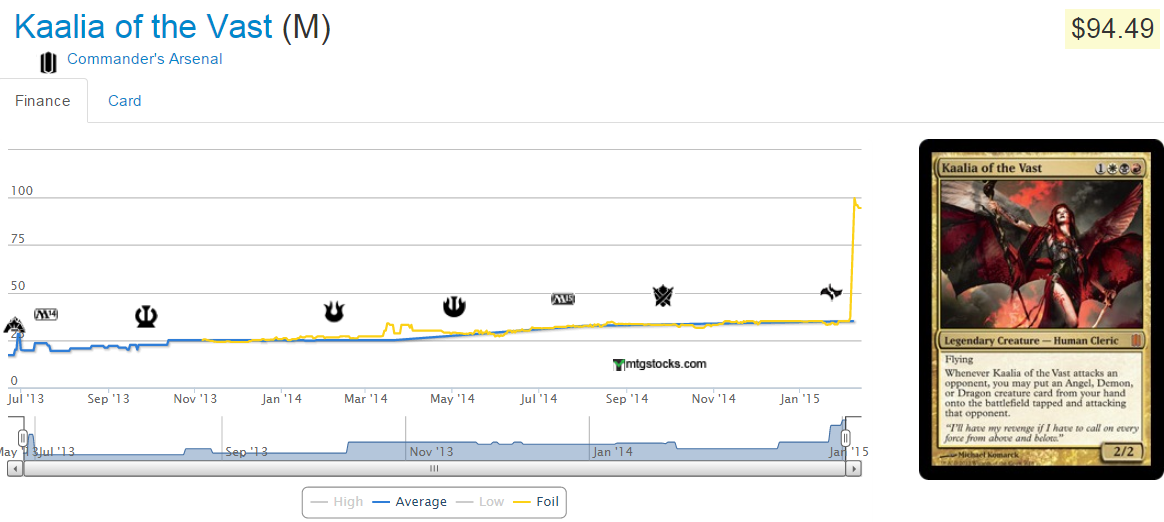The height and width of the screenshot is (522, 1164).
Task: Click the Kaalia of the Vast card image
Action: tap(1040, 309)
